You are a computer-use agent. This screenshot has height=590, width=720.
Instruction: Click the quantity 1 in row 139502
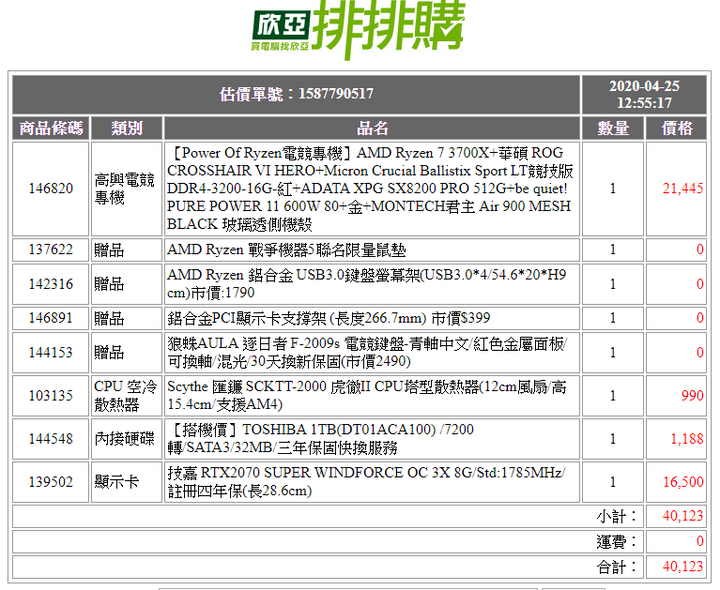point(613,482)
